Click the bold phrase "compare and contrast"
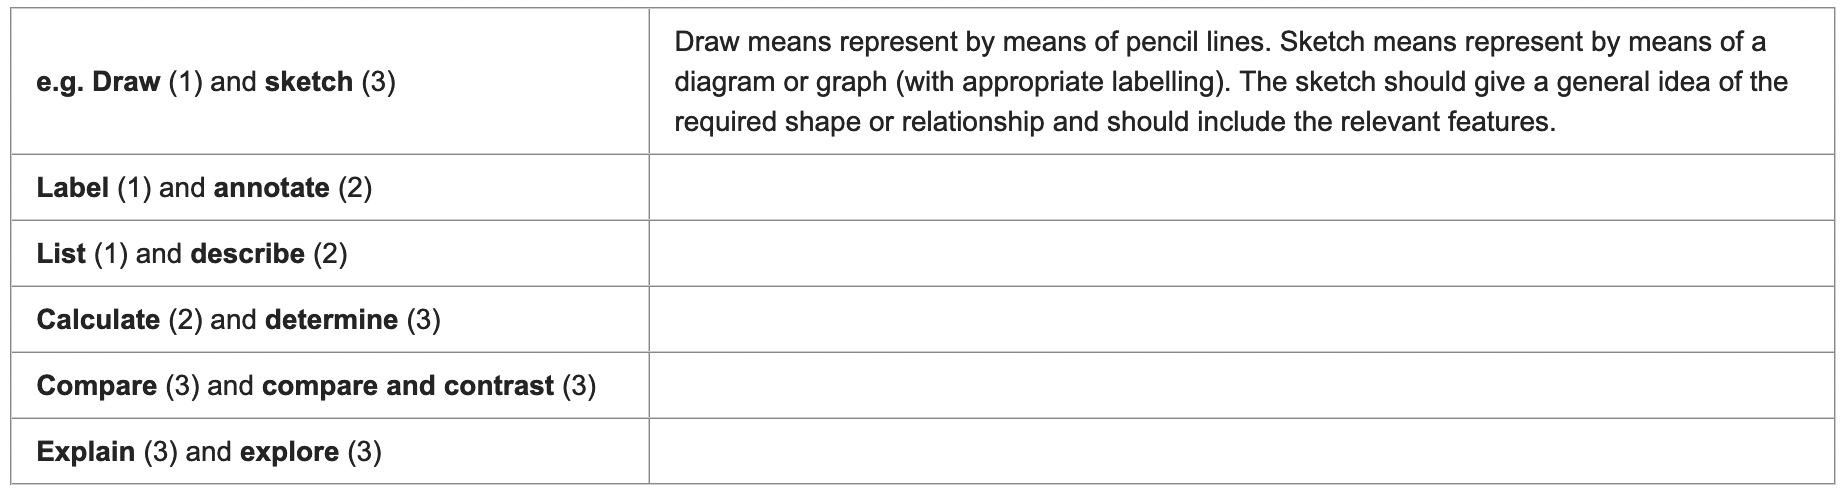The image size is (1844, 496). coord(407,386)
